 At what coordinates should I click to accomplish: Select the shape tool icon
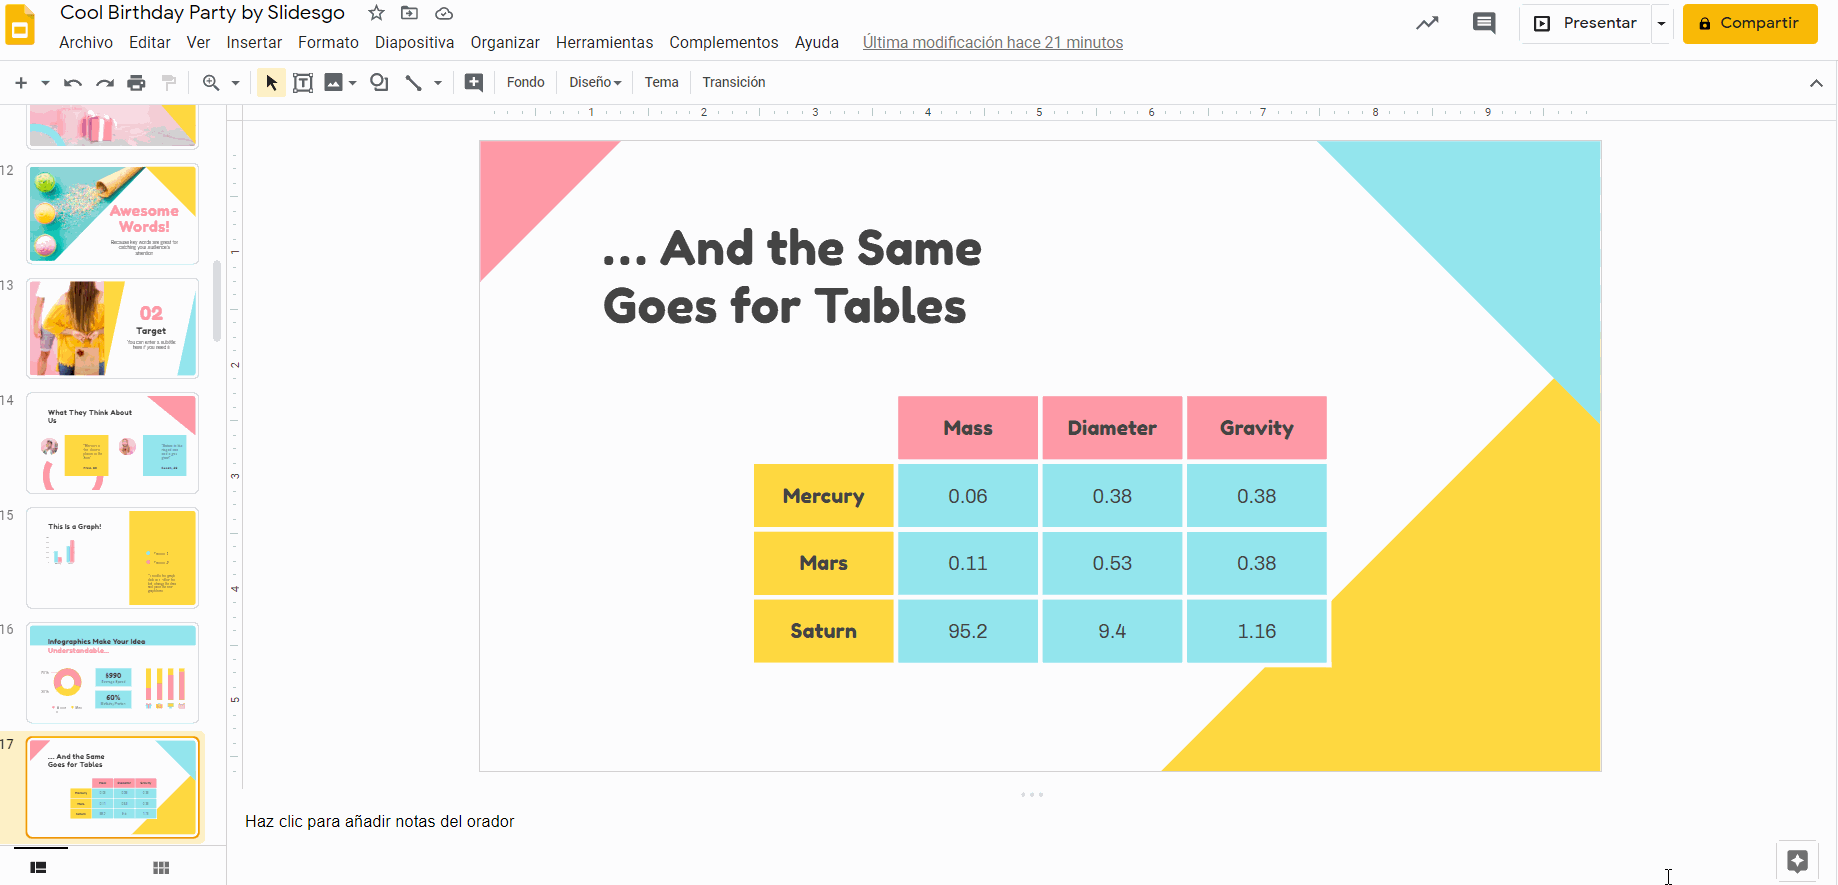379,83
